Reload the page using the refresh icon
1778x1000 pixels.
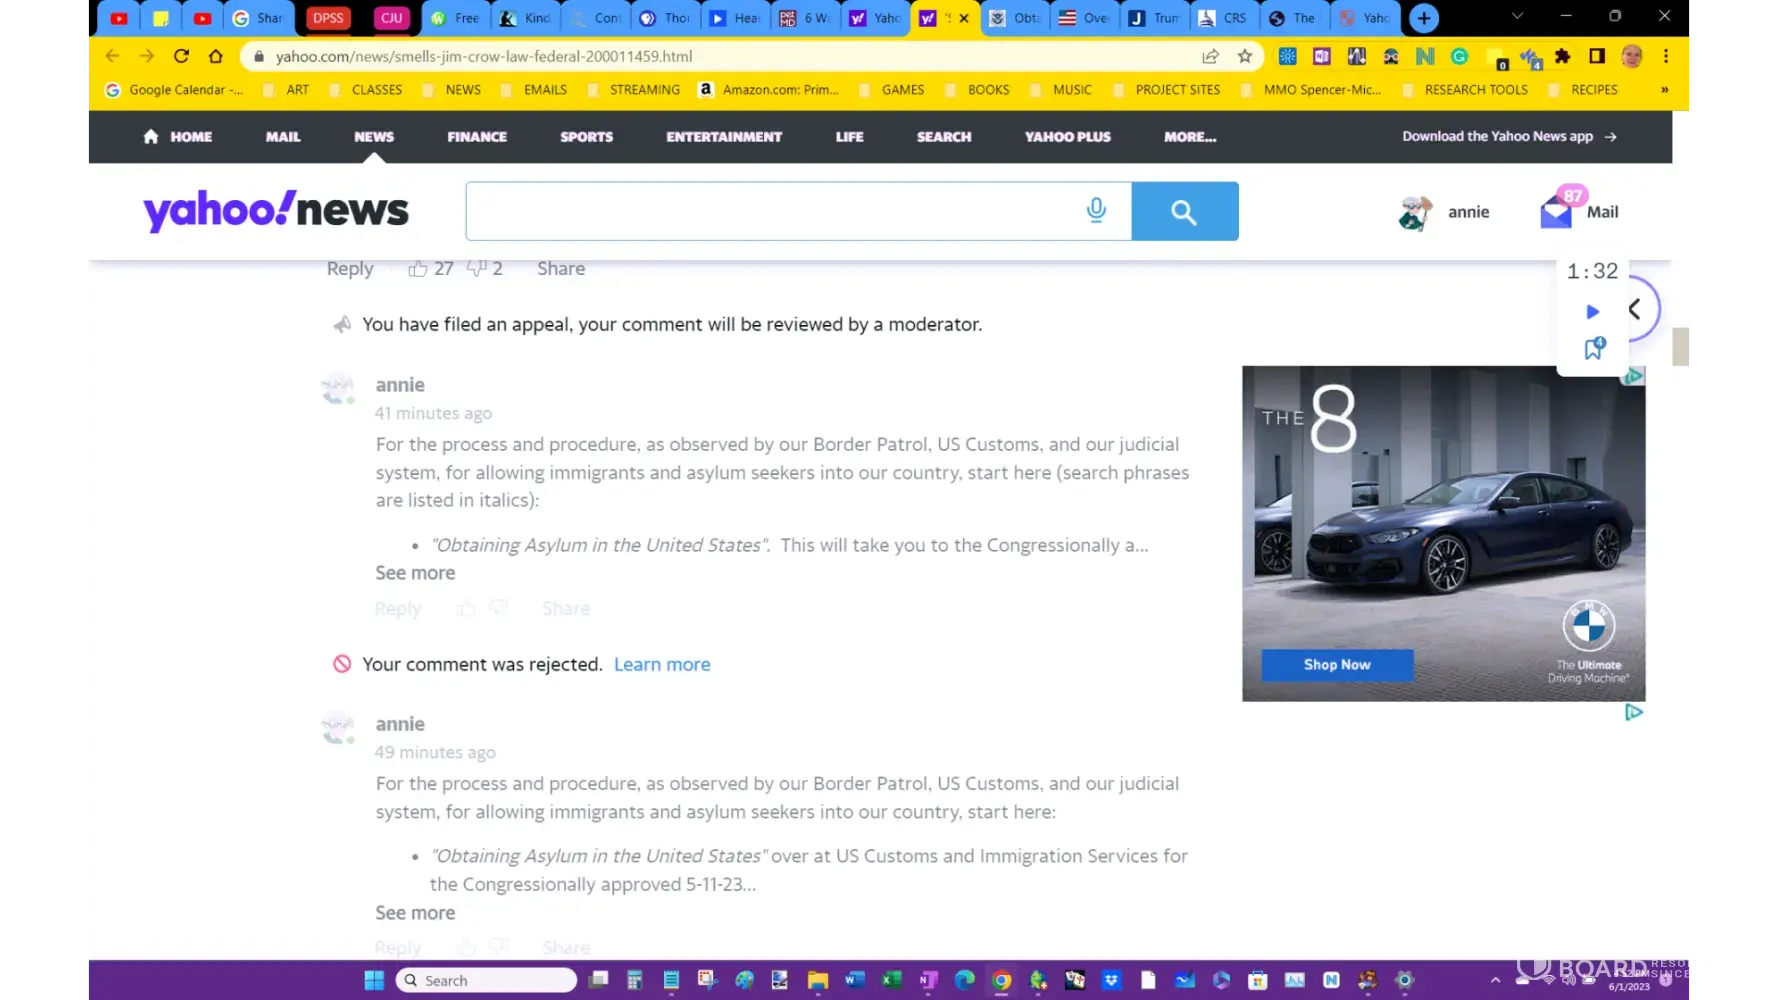point(181,56)
